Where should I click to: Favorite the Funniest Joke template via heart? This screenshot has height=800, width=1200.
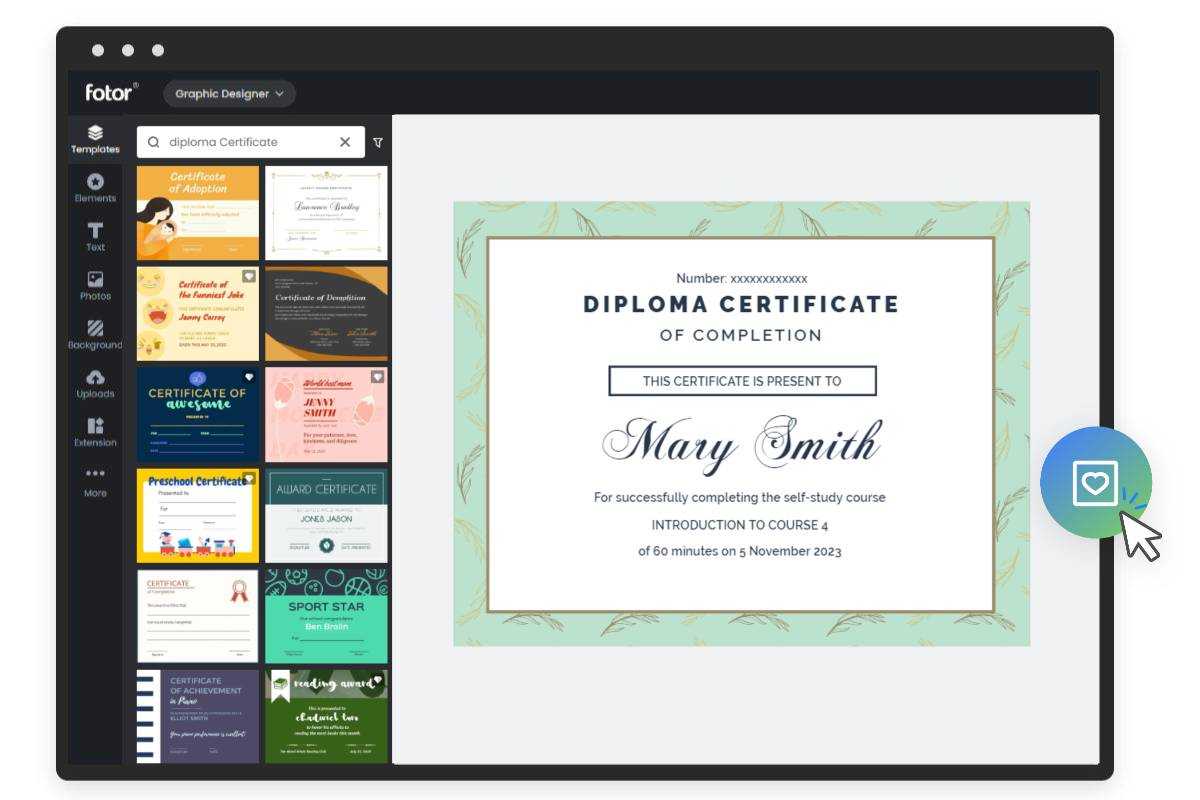249,276
